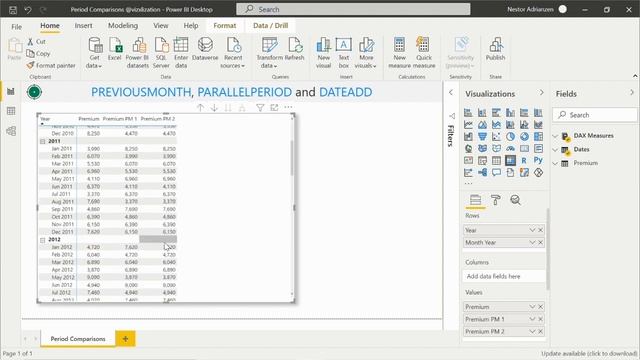Switch to Data view in sidebar
This screenshot has height=360, width=640.
(x=11, y=111)
